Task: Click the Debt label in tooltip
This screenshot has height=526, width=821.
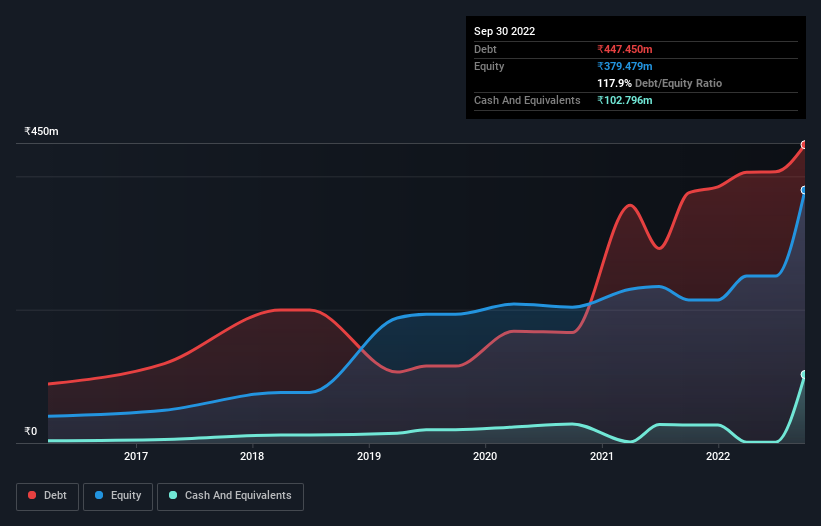Action: point(485,49)
